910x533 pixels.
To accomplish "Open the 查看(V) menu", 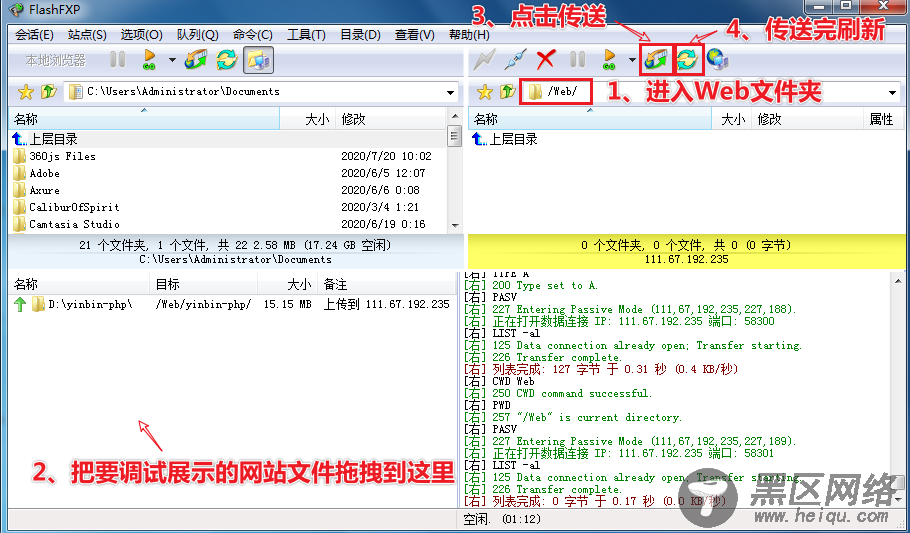I will click(x=414, y=35).
